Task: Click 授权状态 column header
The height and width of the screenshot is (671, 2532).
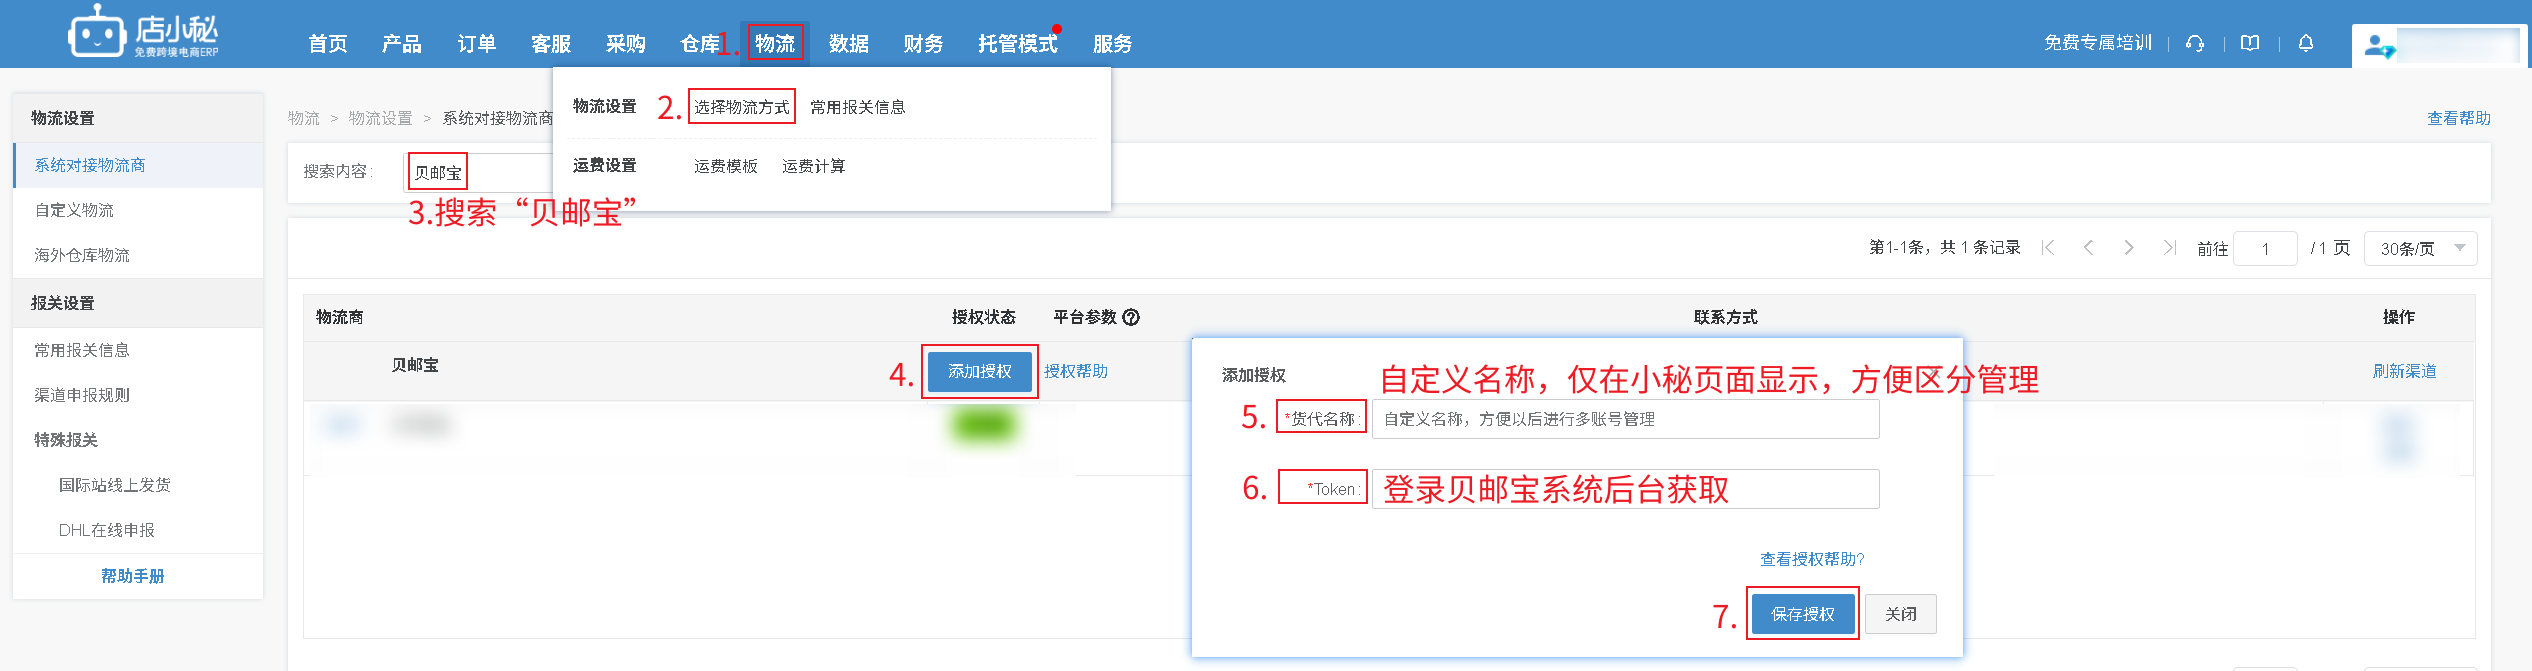Action: click(x=984, y=317)
